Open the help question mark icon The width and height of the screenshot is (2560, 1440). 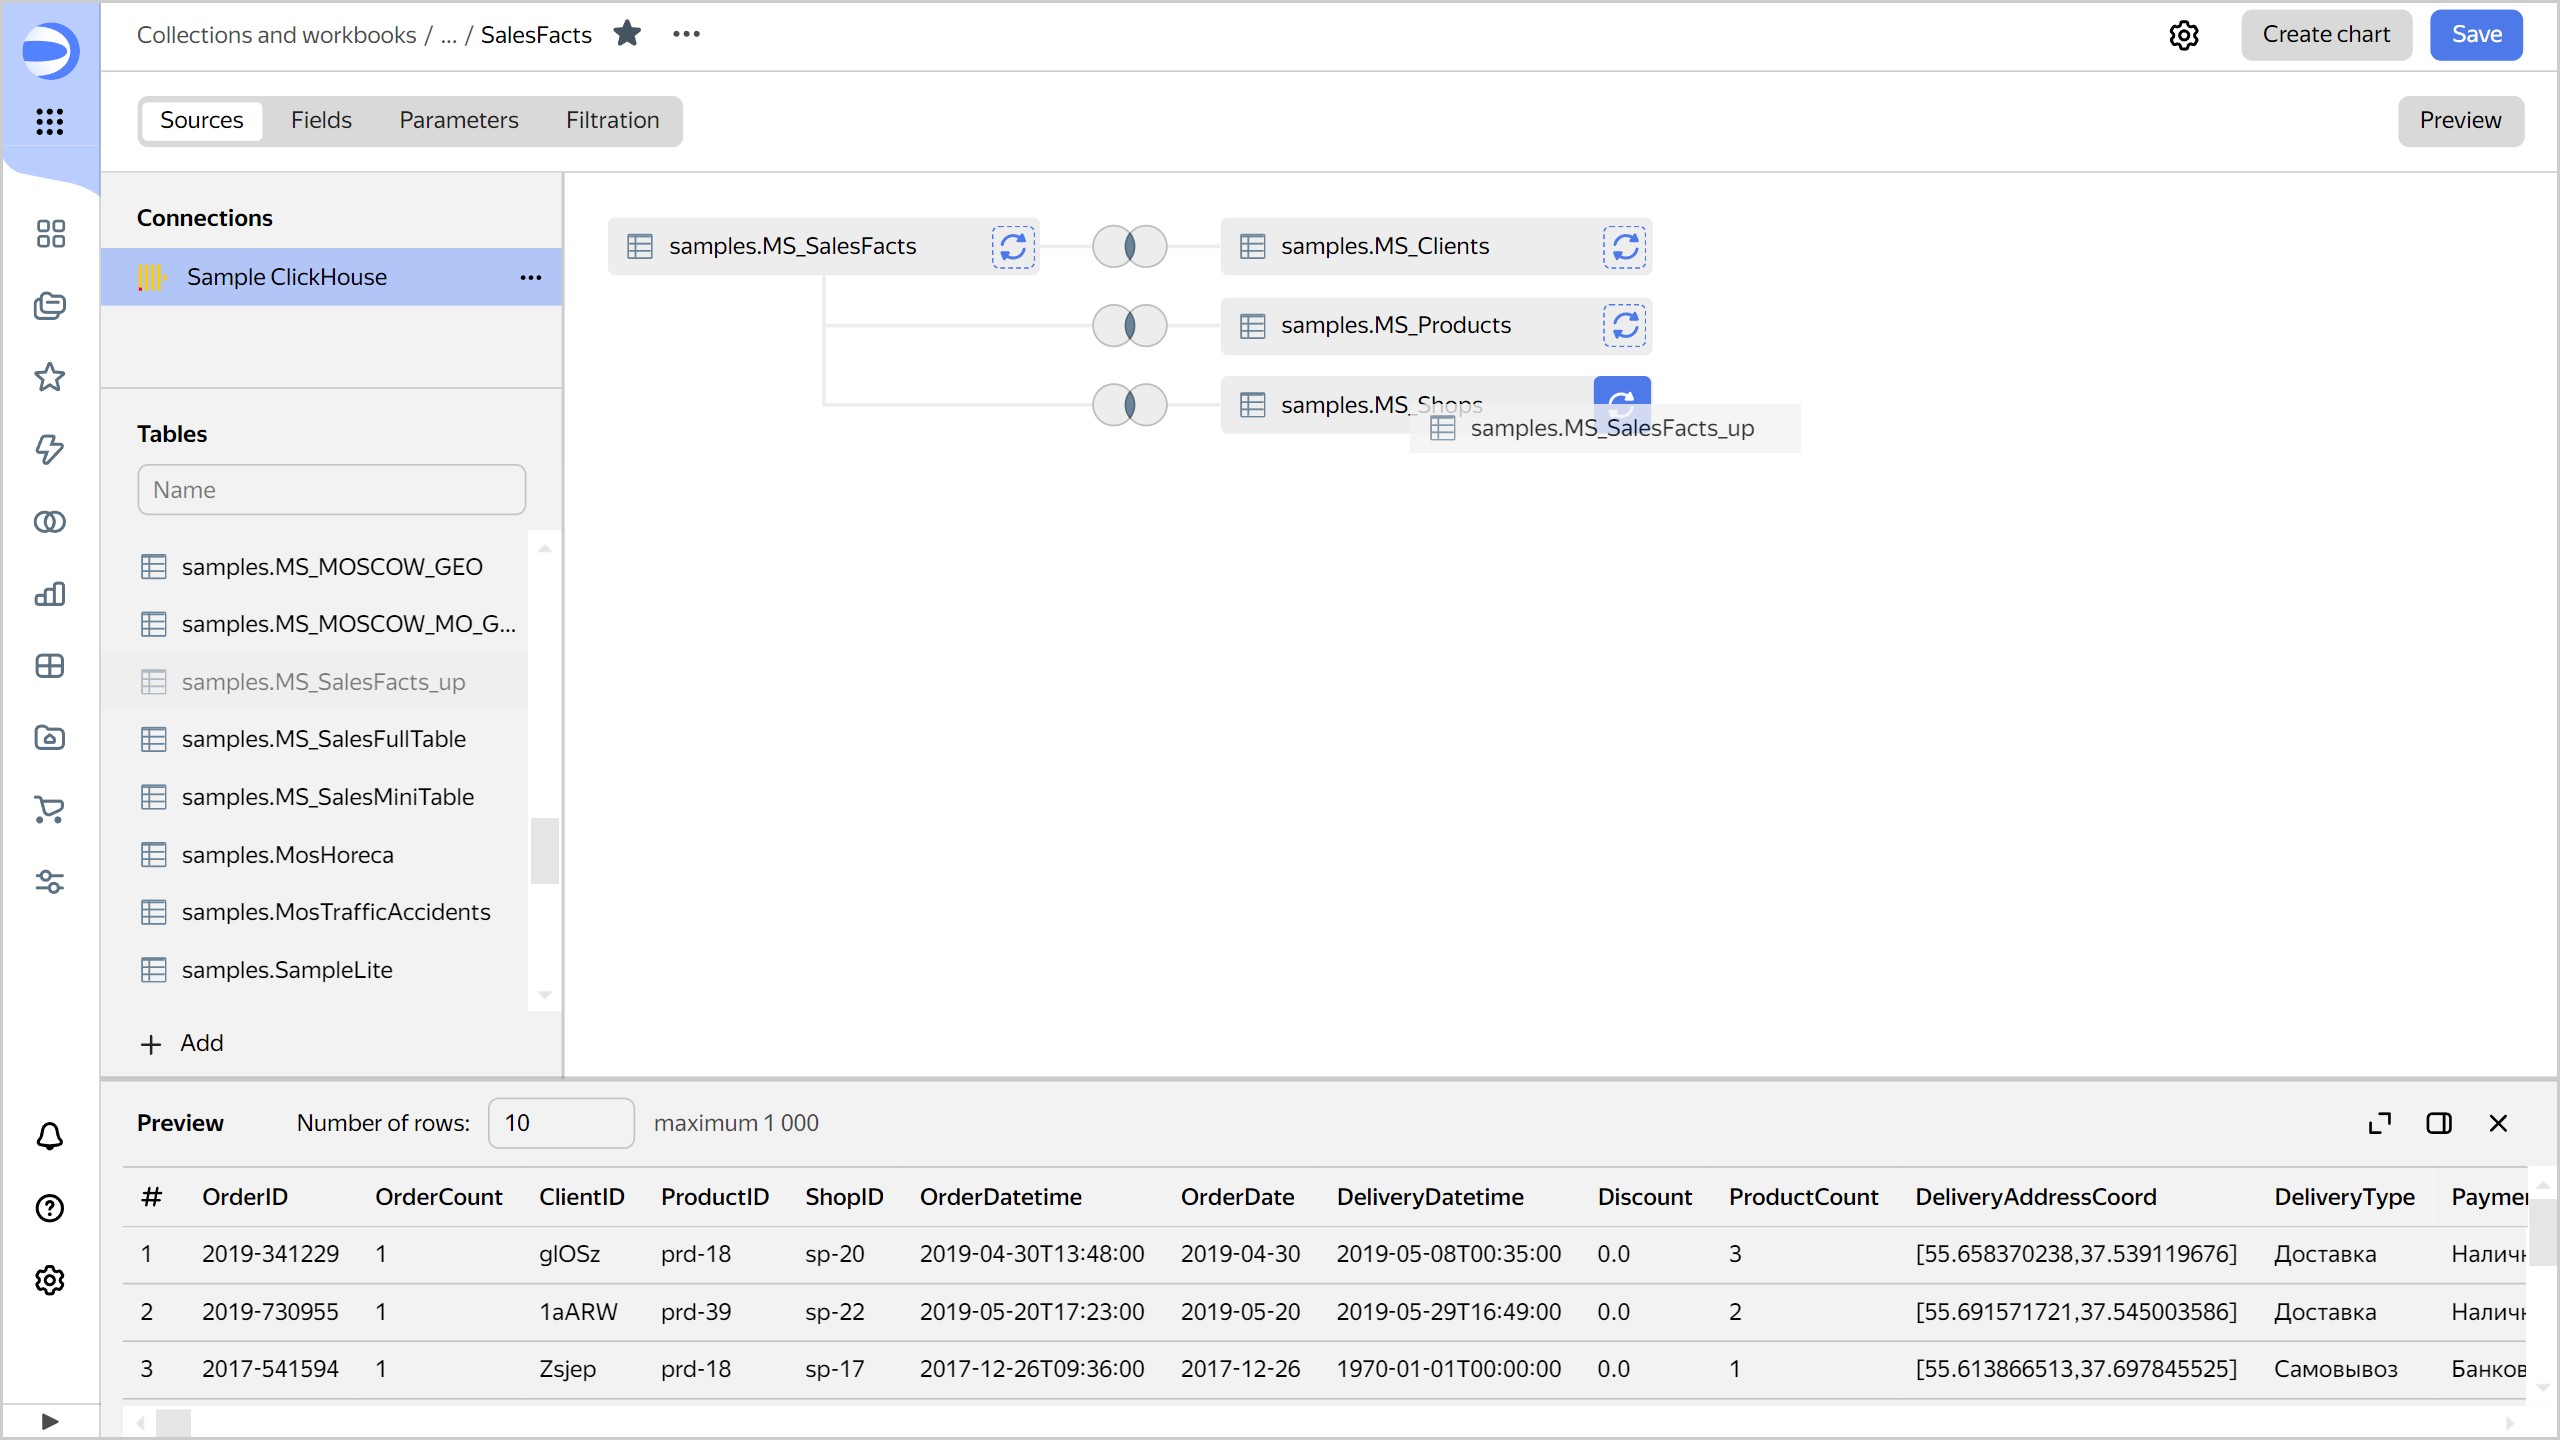(x=49, y=1209)
